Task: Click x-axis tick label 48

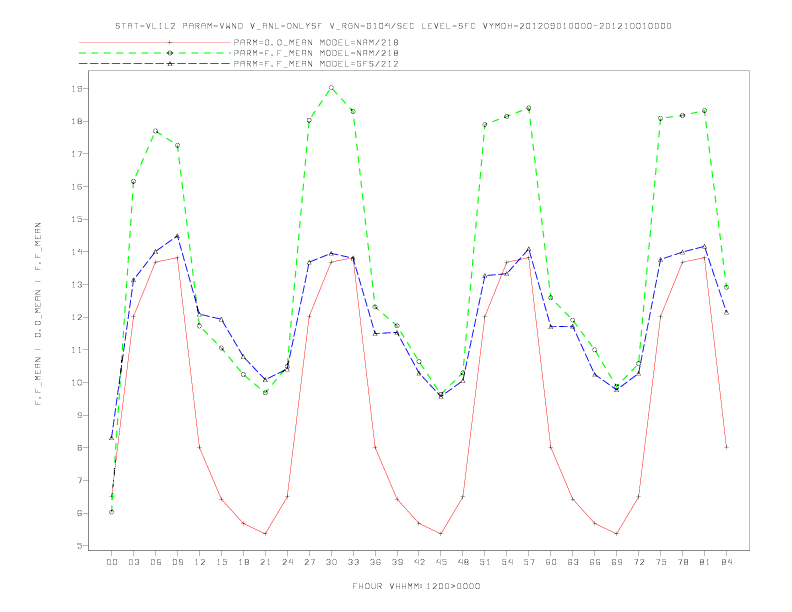Action: (463, 562)
